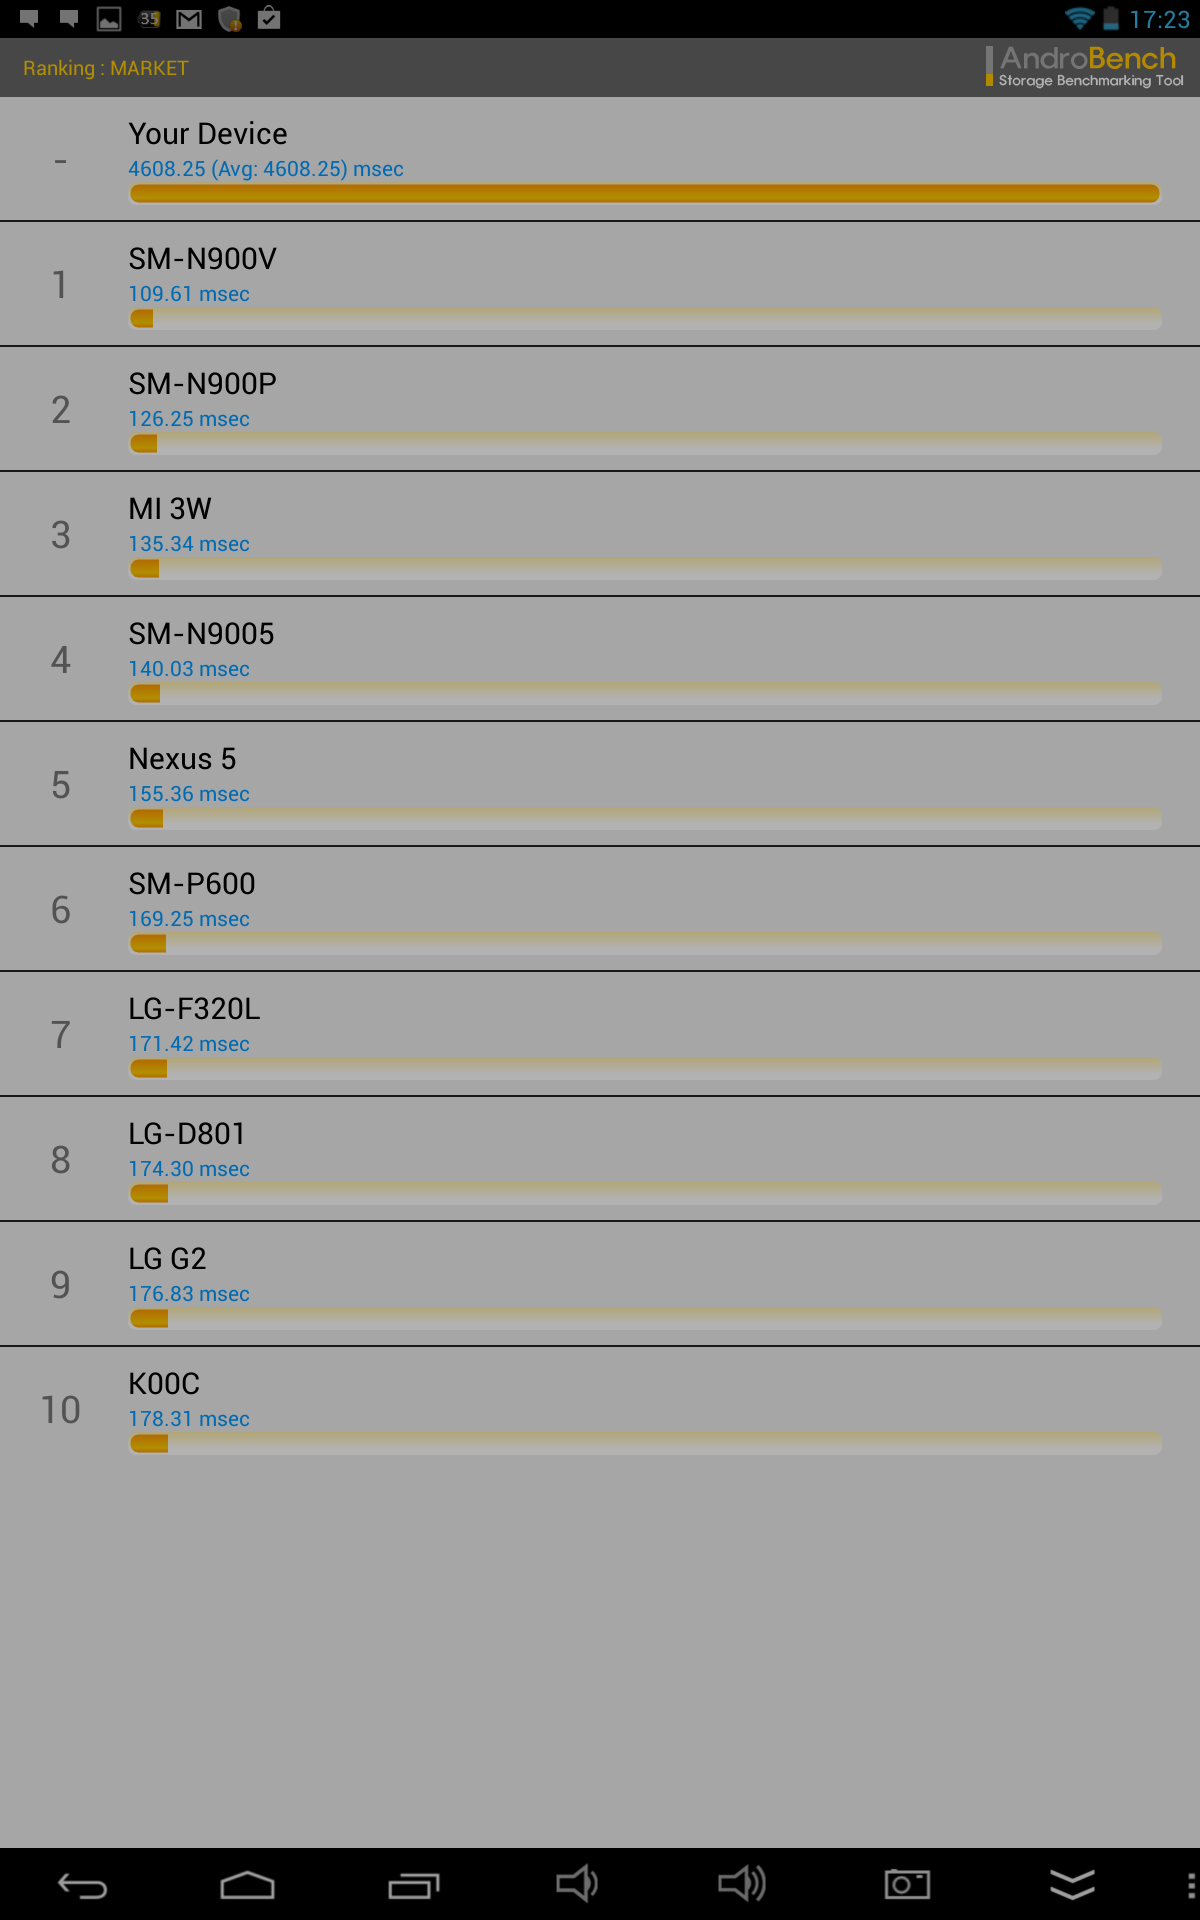Tap the Android back navigation icon
This screenshot has height=1920, width=1200.
tap(82, 1885)
